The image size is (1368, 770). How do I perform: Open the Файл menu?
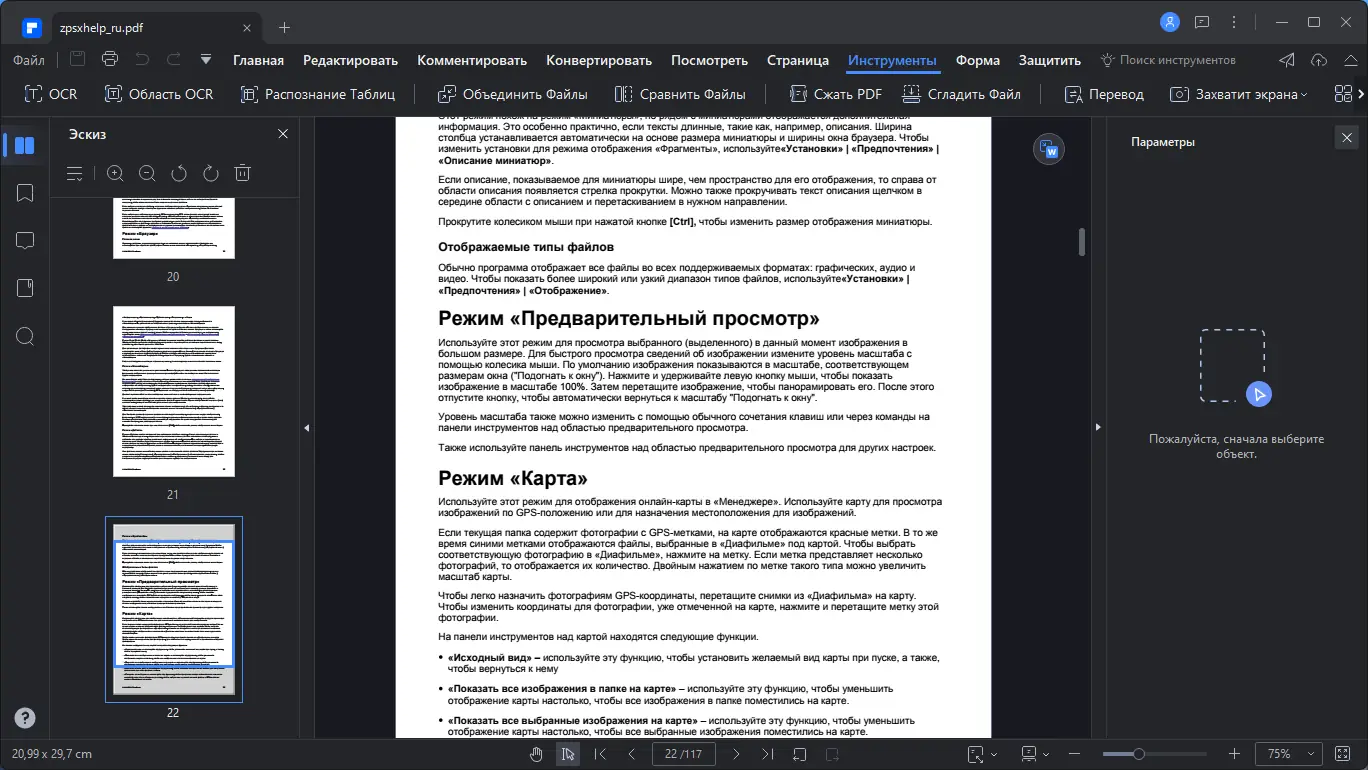[28, 60]
